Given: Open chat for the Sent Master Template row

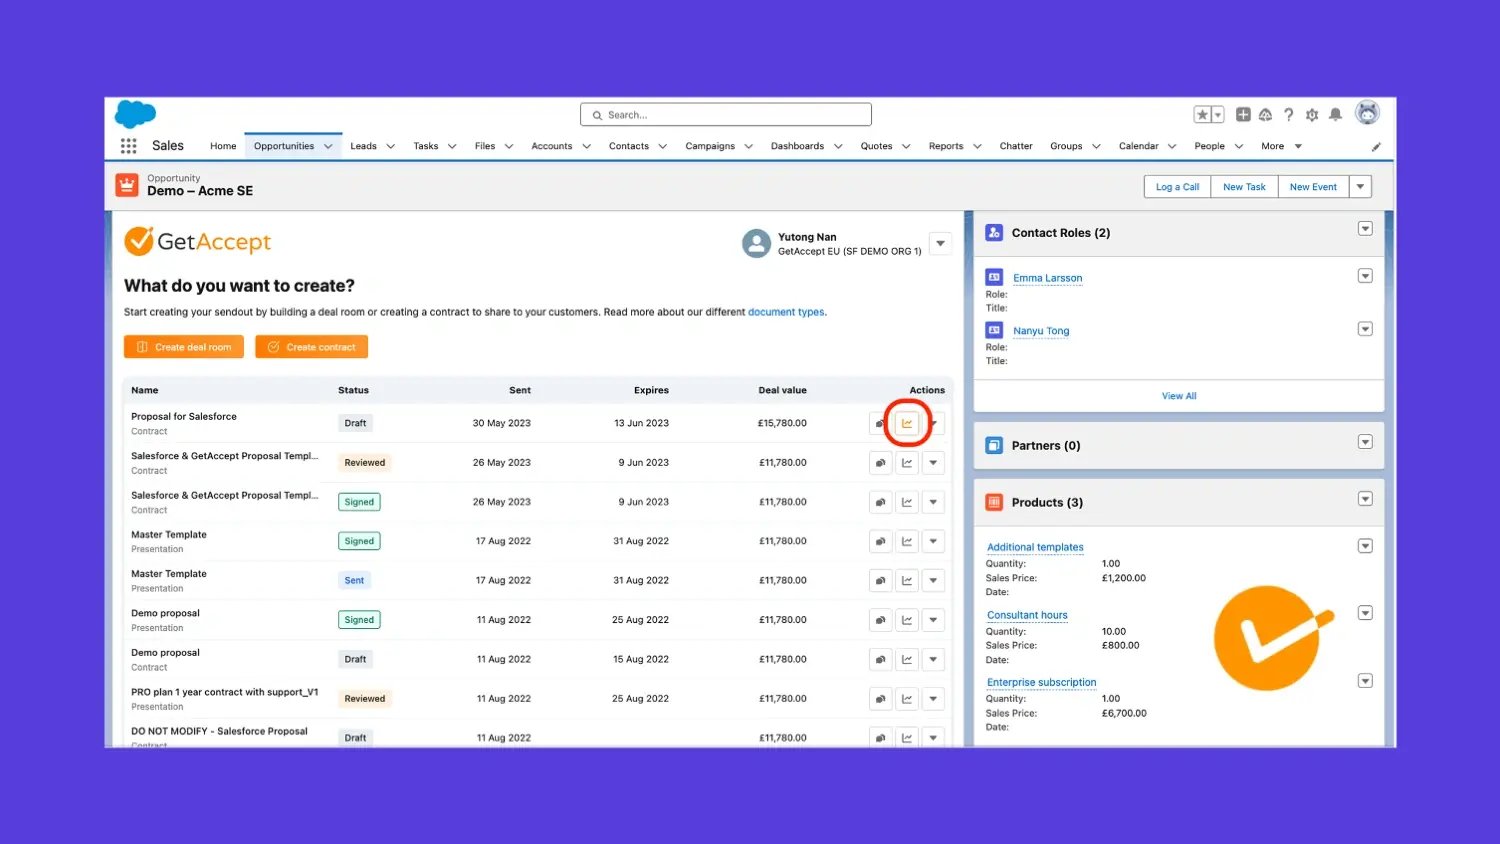Looking at the screenshot, I should point(880,580).
